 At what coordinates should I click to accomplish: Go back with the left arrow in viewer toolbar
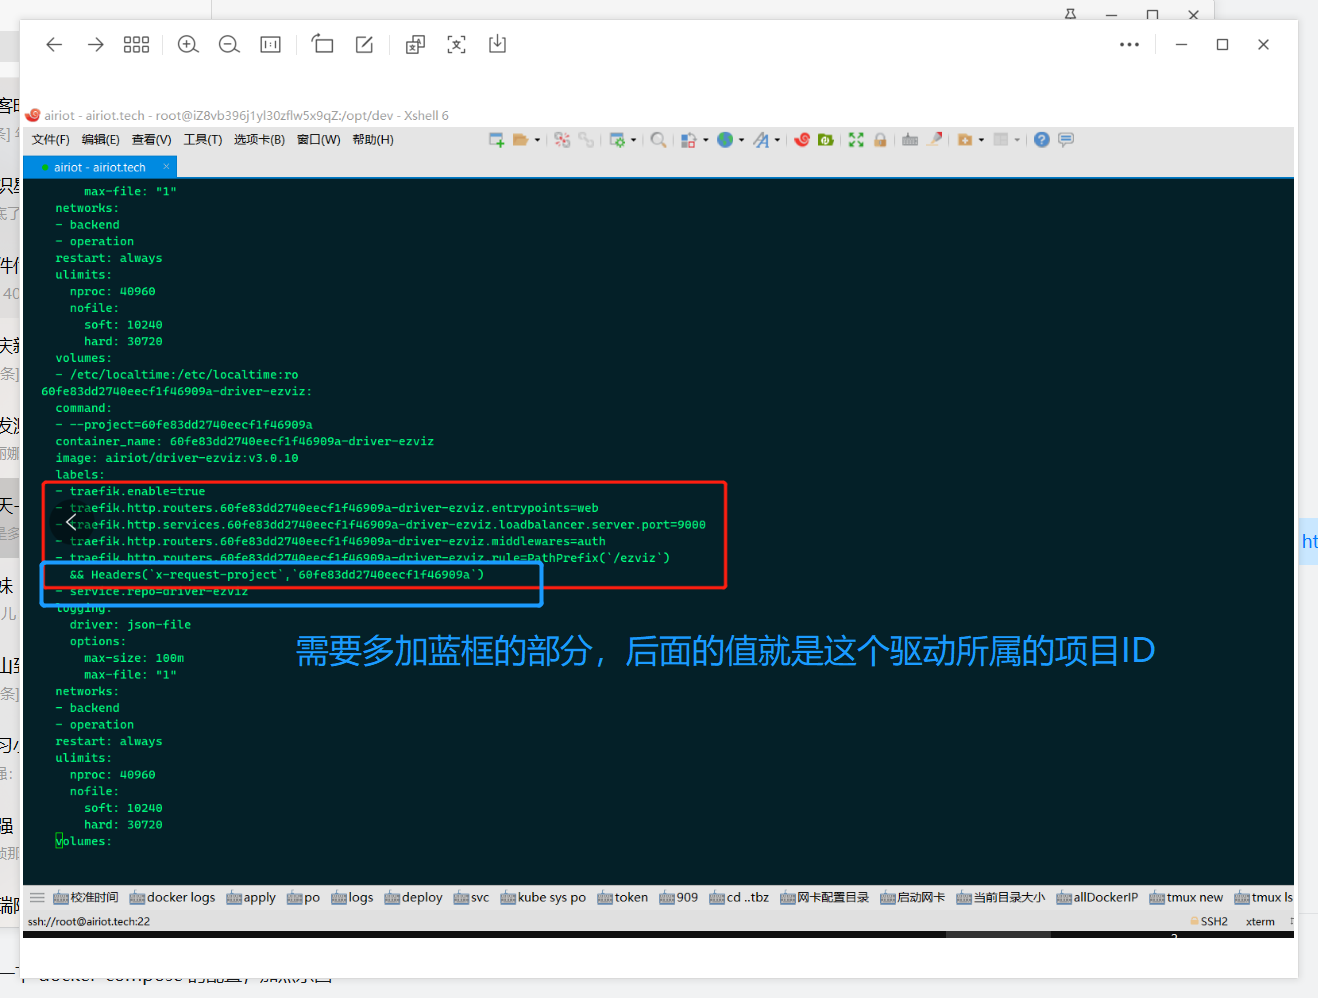click(x=54, y=44)
